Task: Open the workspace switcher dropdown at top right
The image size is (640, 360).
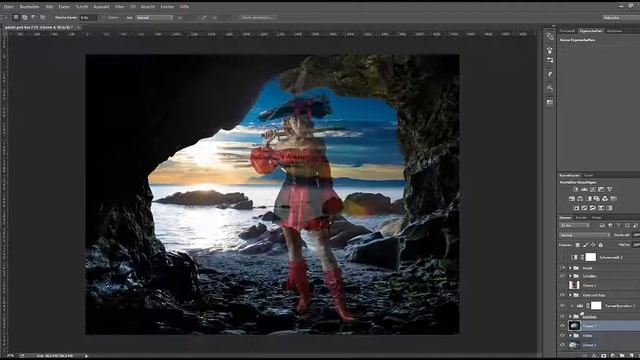Action: point(621,18)
